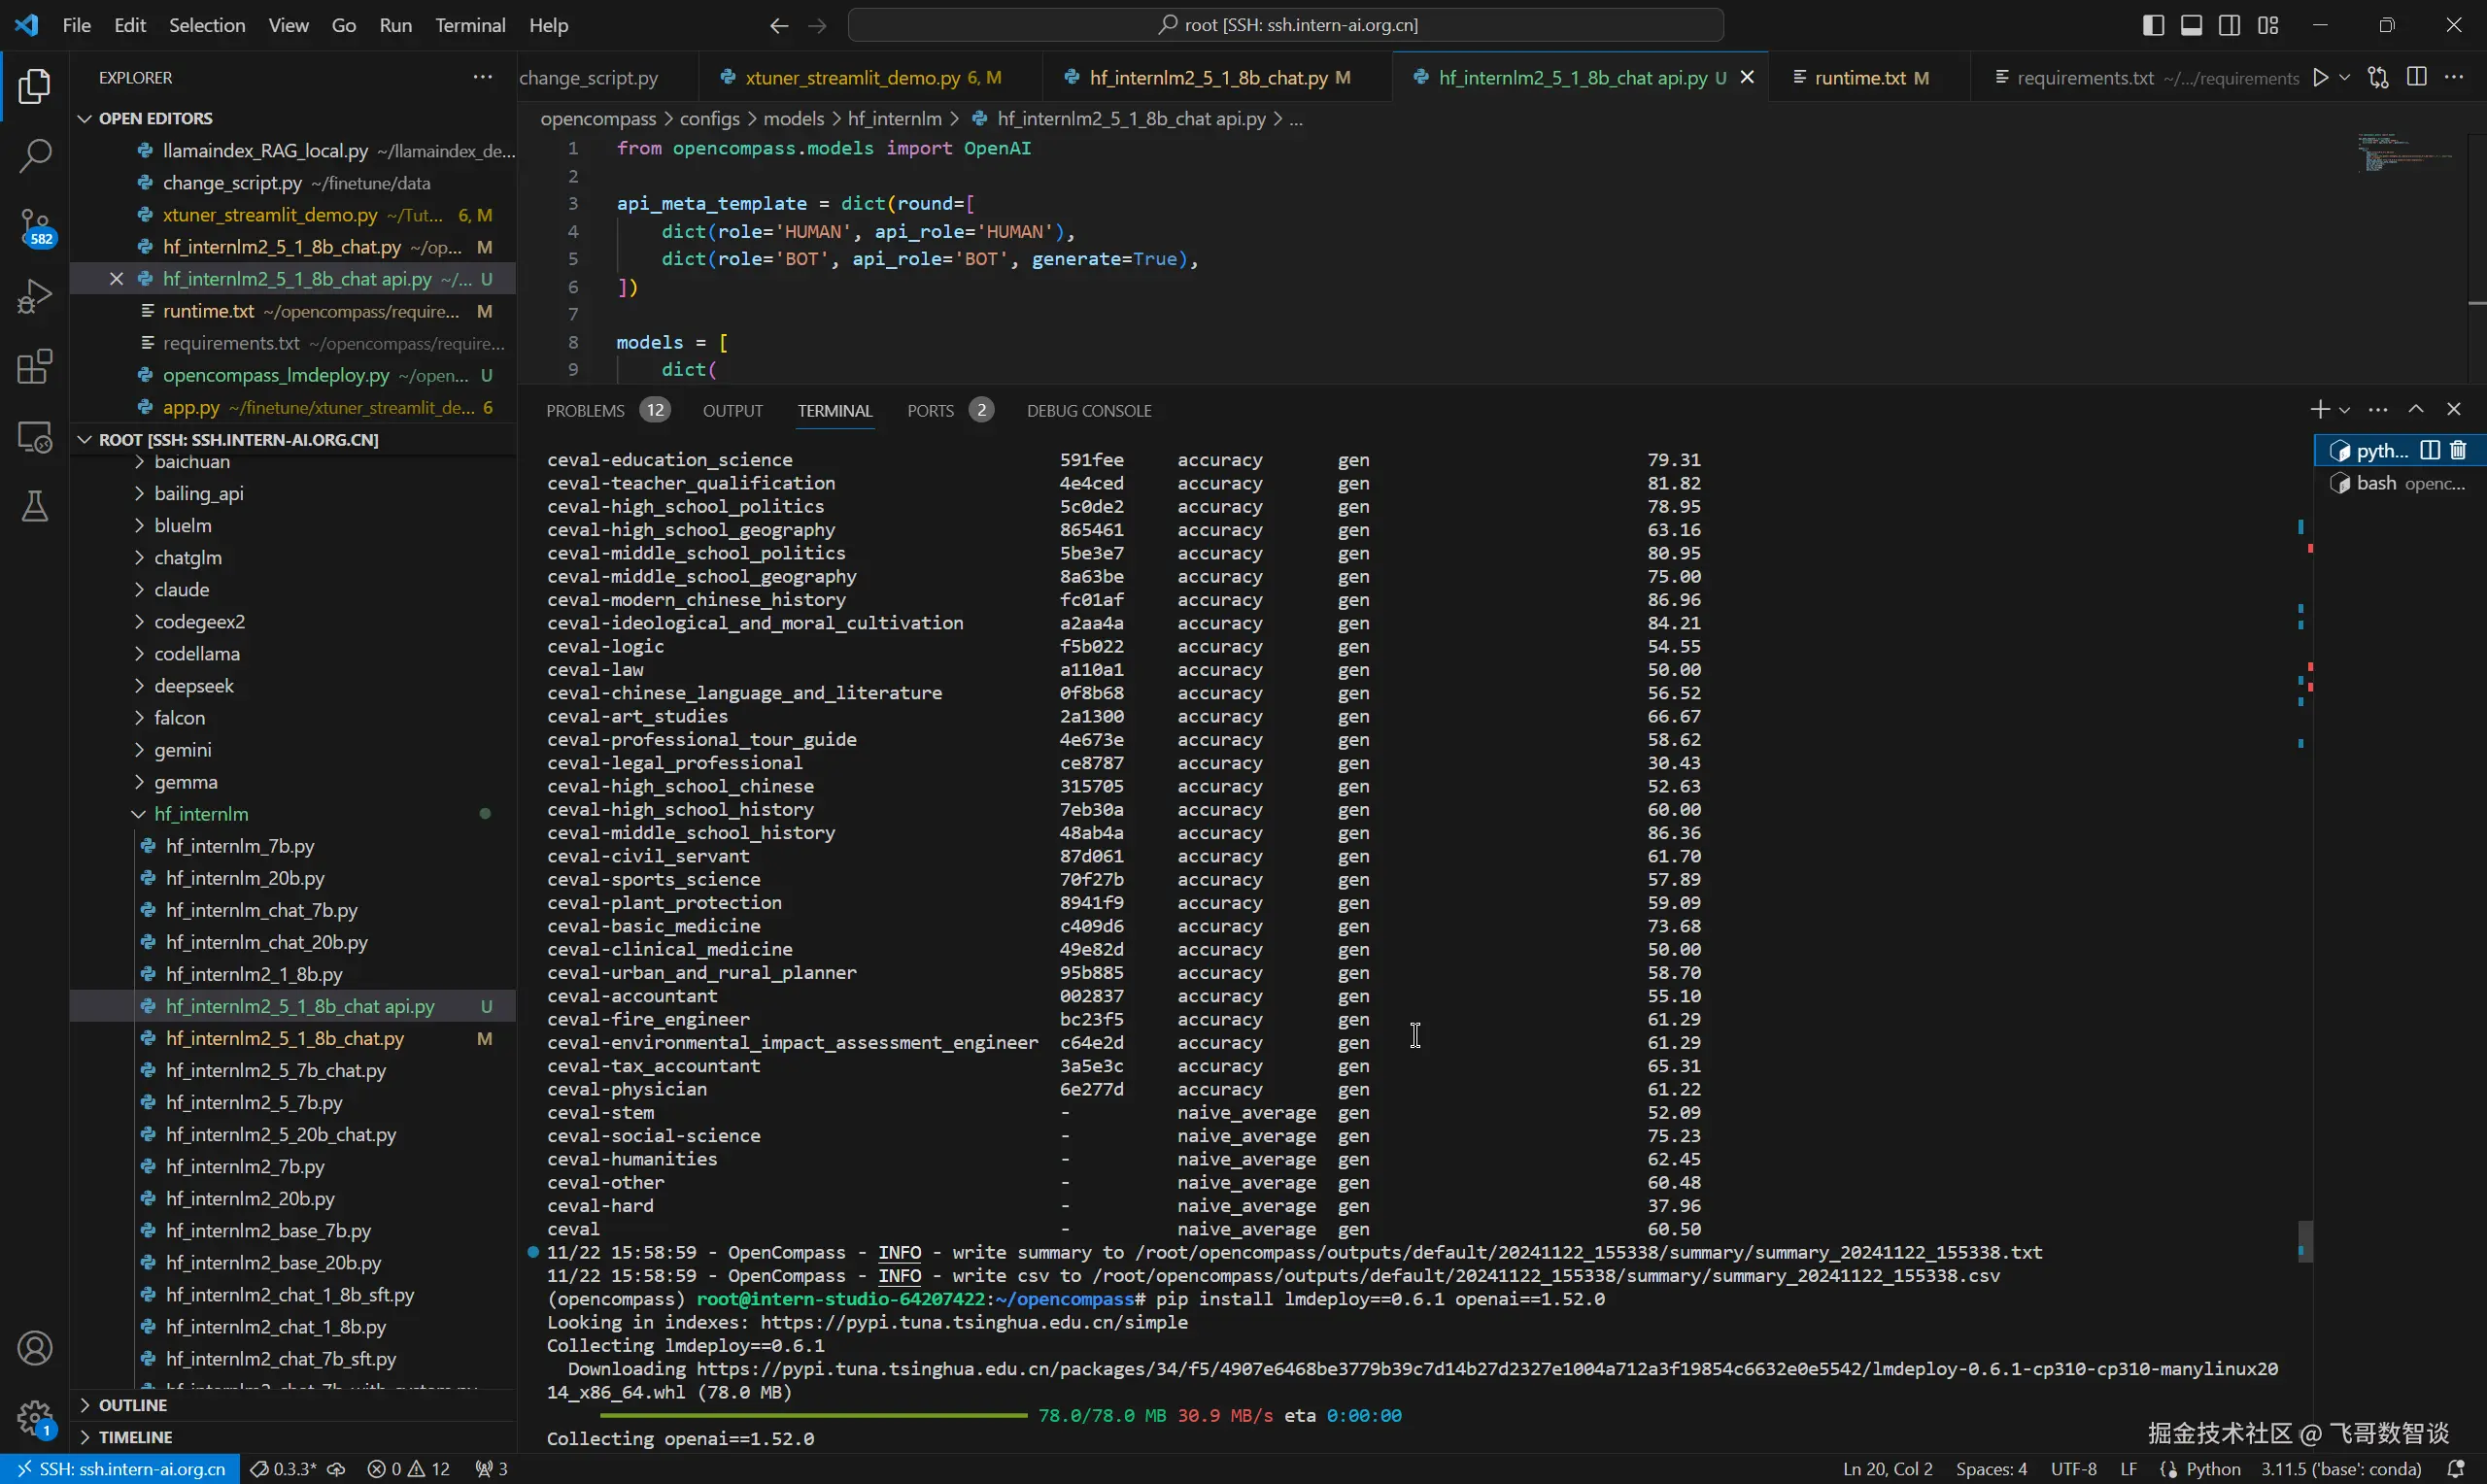
Task: Click the SSH: ssh.intern-ai.org.cn remote indicator
Action: tap(120, 1469)
